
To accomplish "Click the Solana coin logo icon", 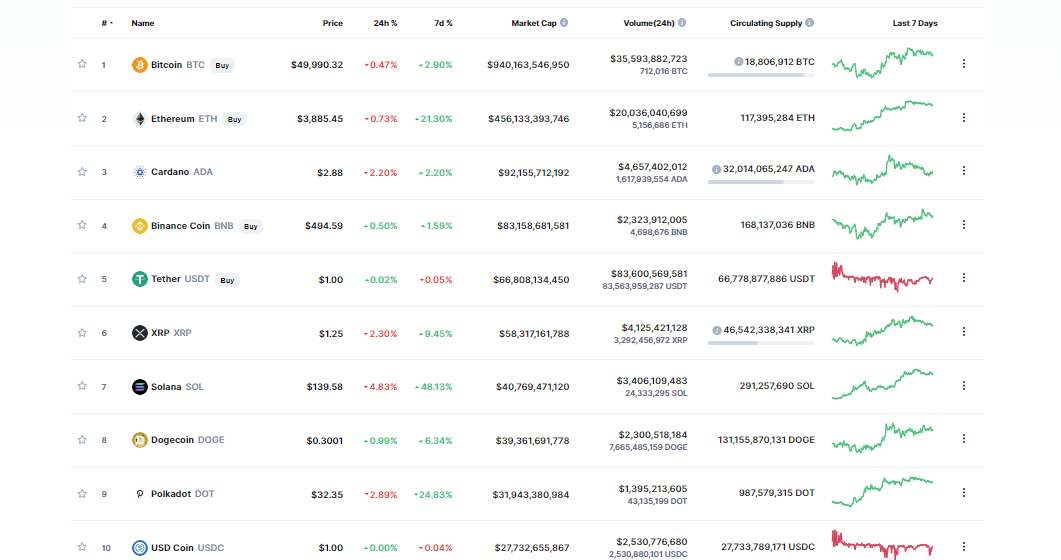I will pyautogui.click(x=139, y=387).
